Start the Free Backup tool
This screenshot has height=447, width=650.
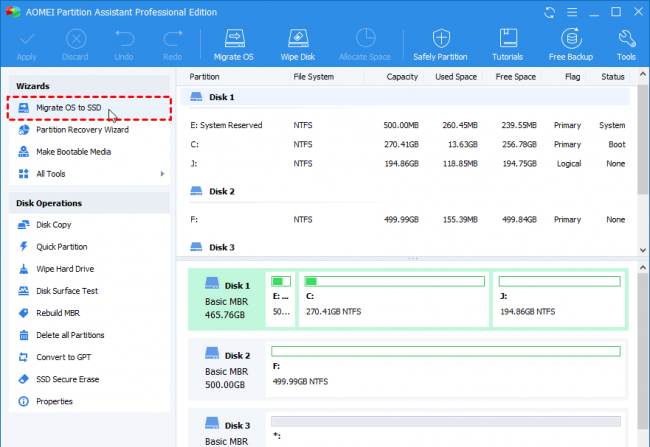click(571, 44)
